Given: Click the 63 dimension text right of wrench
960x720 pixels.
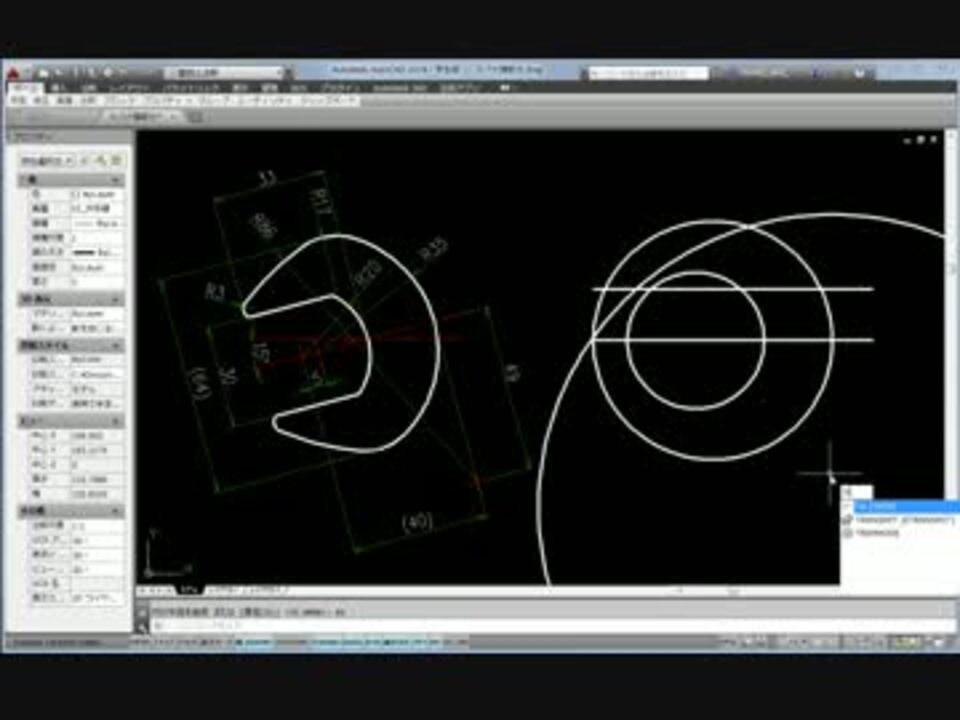Looking at the screenshot, I should click(x=512, y=373).
